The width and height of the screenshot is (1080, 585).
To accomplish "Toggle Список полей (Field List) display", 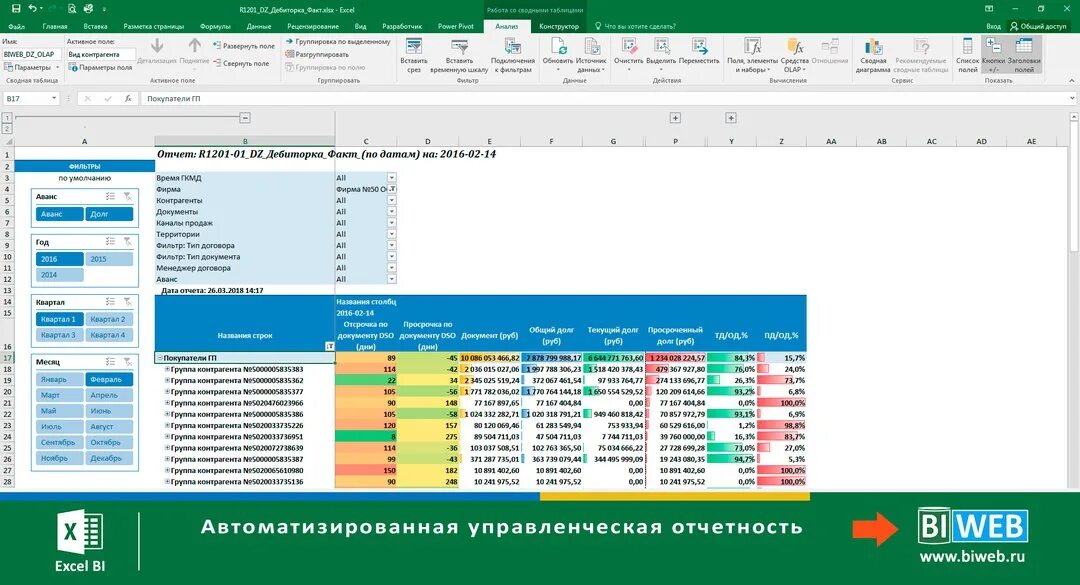I will [x=968, y=55].
